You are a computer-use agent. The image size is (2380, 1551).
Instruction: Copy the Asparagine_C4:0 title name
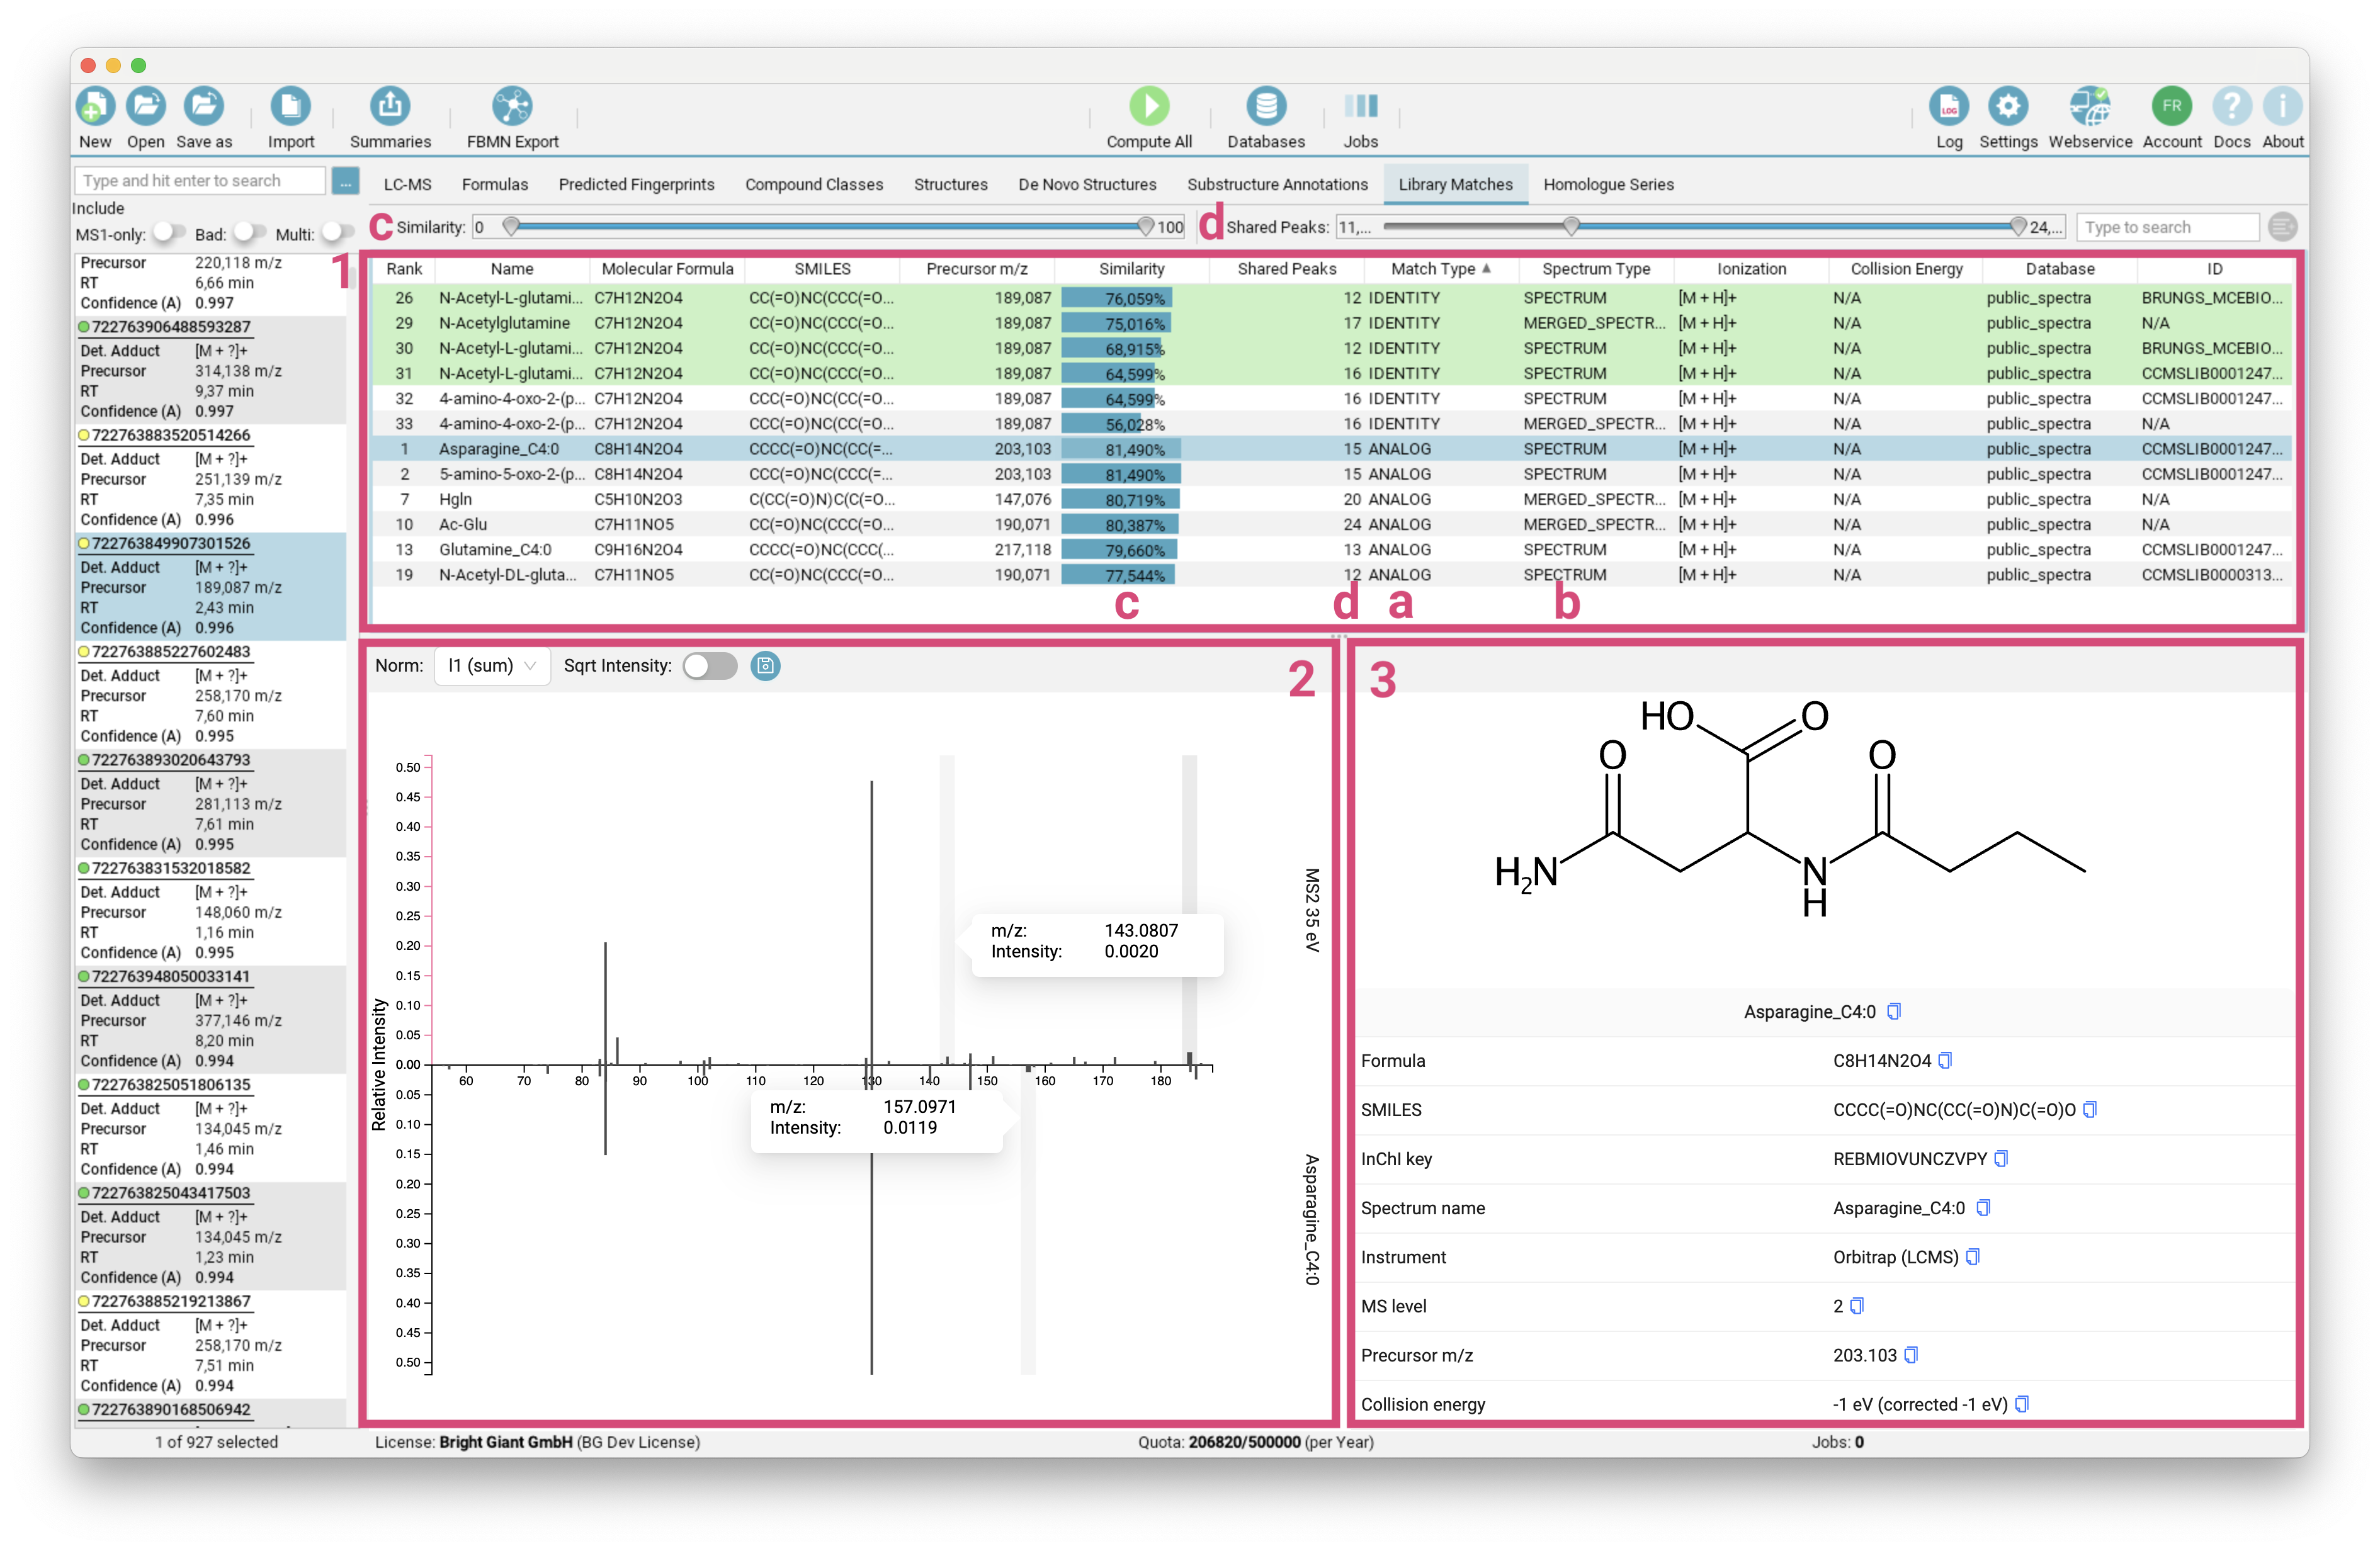point(1894,1012)
